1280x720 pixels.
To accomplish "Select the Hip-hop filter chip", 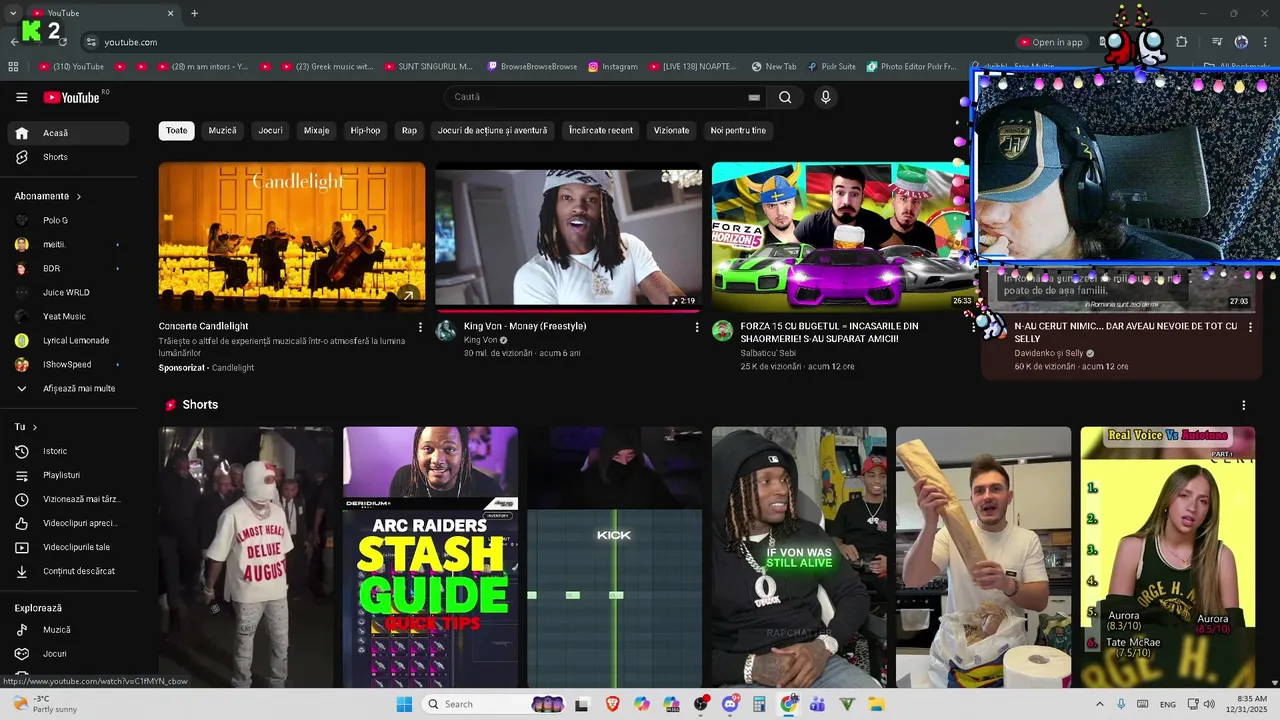I will point(365,130).
